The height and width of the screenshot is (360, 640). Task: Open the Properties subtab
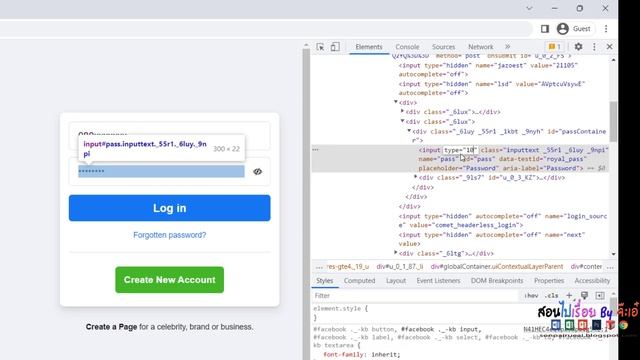549,281
